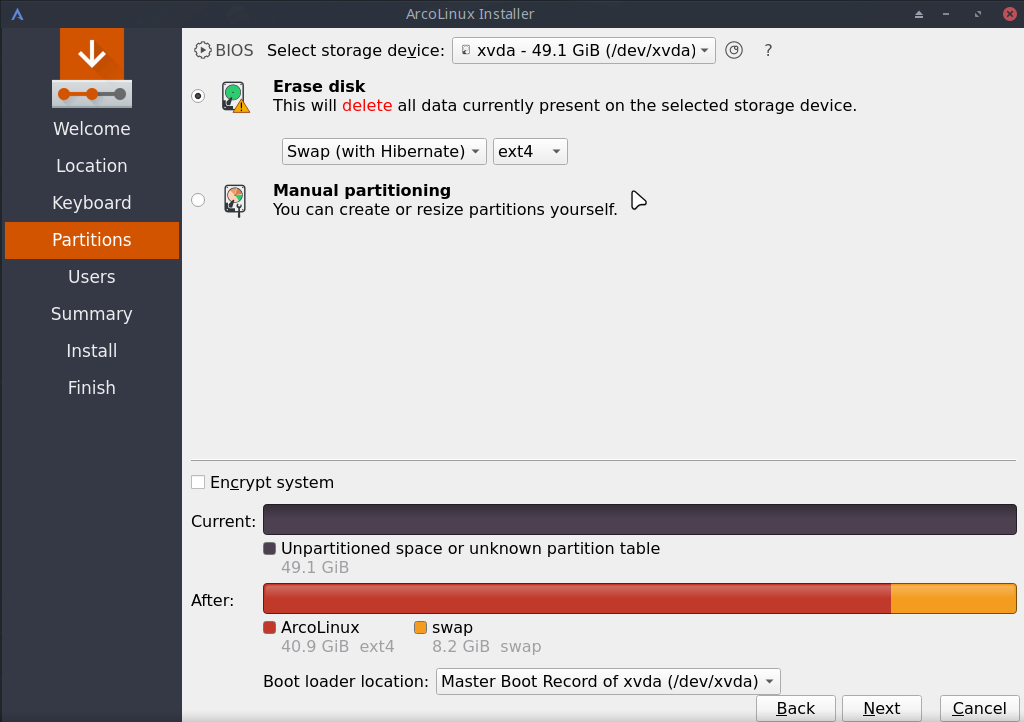1024x722 pixels.
Task: Go to the Install step
Action: [x=92, y=351]
